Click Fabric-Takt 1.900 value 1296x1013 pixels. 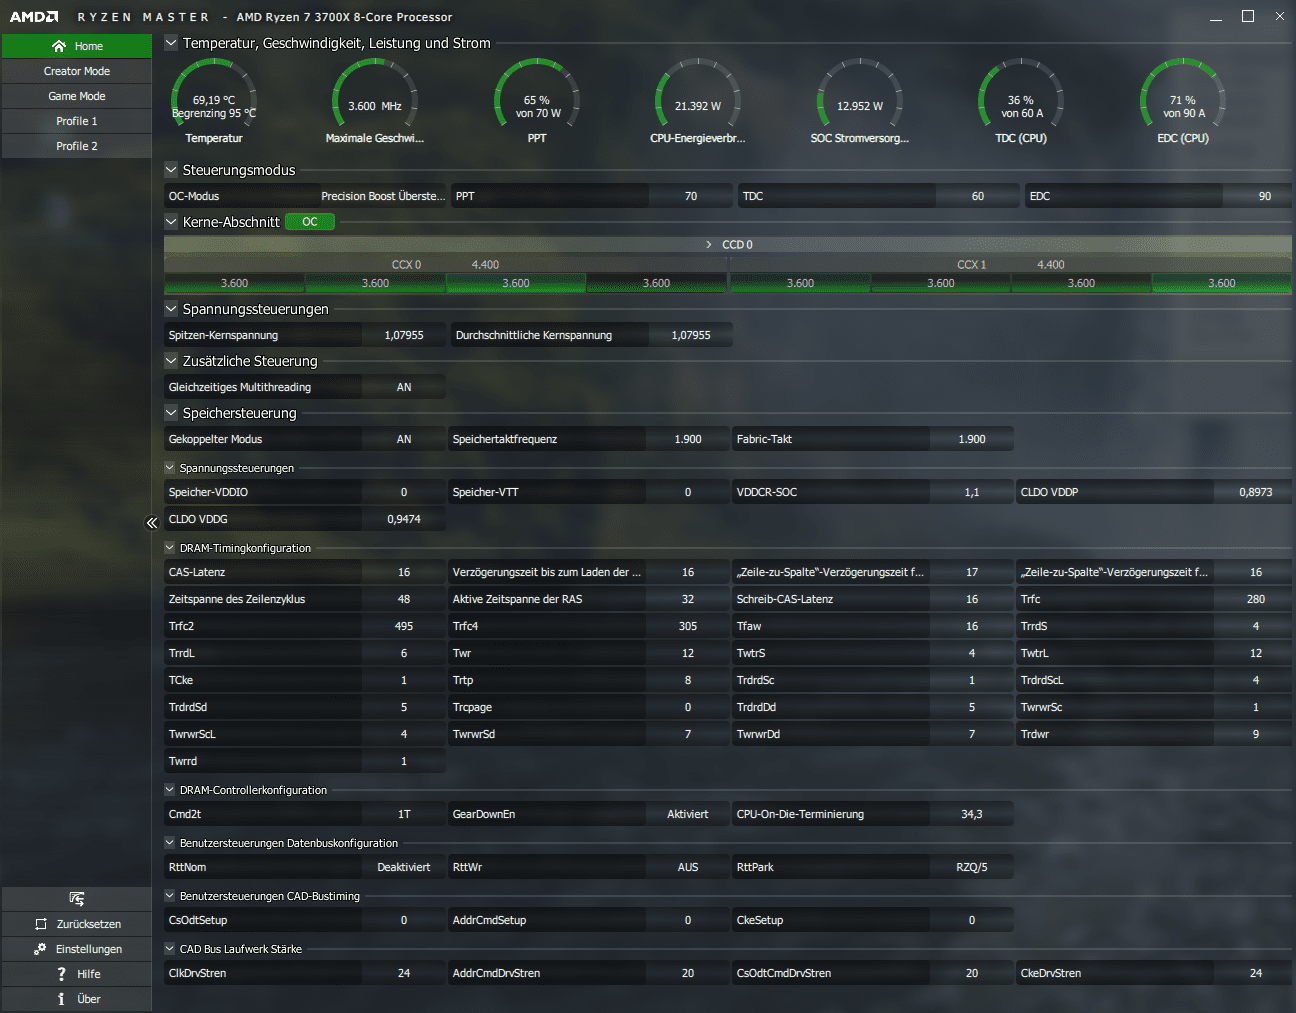(972, 439)
